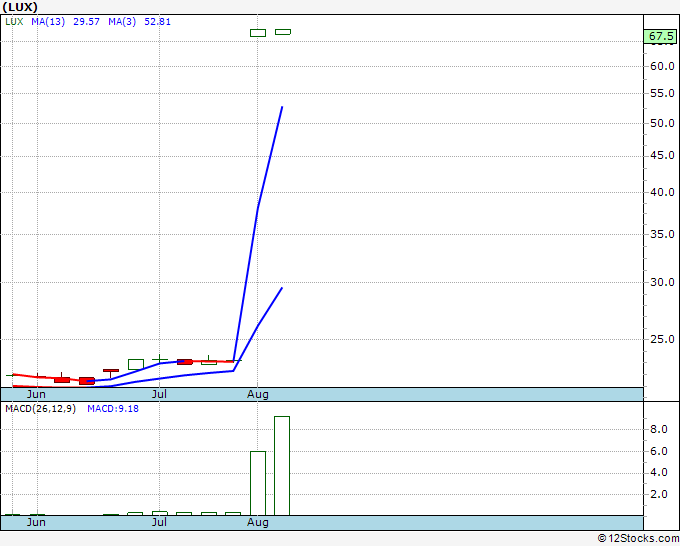Click the 40.0 price axis label
This screenshot has height=546, width=680.
tap(662, 192)
